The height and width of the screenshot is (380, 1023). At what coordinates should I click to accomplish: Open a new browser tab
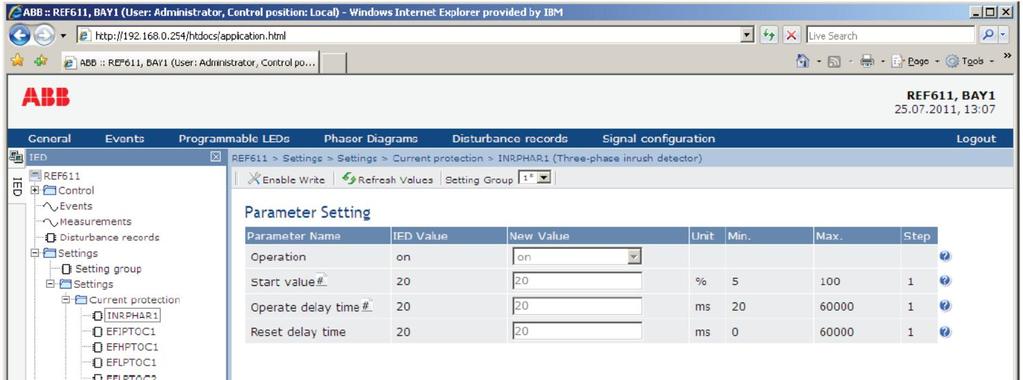pos(333,63)
